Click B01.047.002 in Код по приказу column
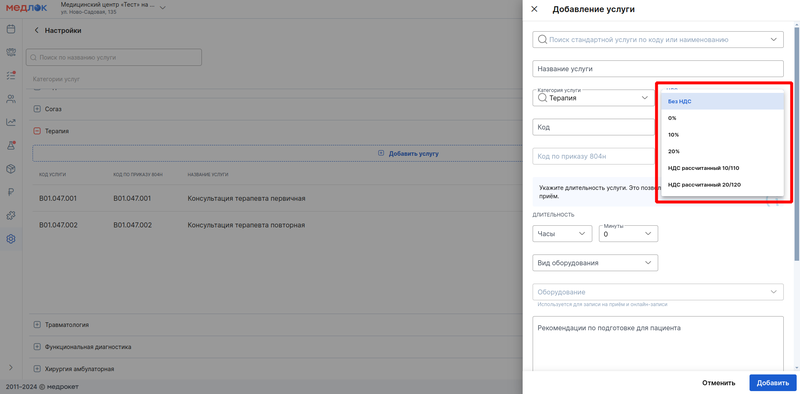The height and width of the screenshot is (394, 800). [133, 225]
